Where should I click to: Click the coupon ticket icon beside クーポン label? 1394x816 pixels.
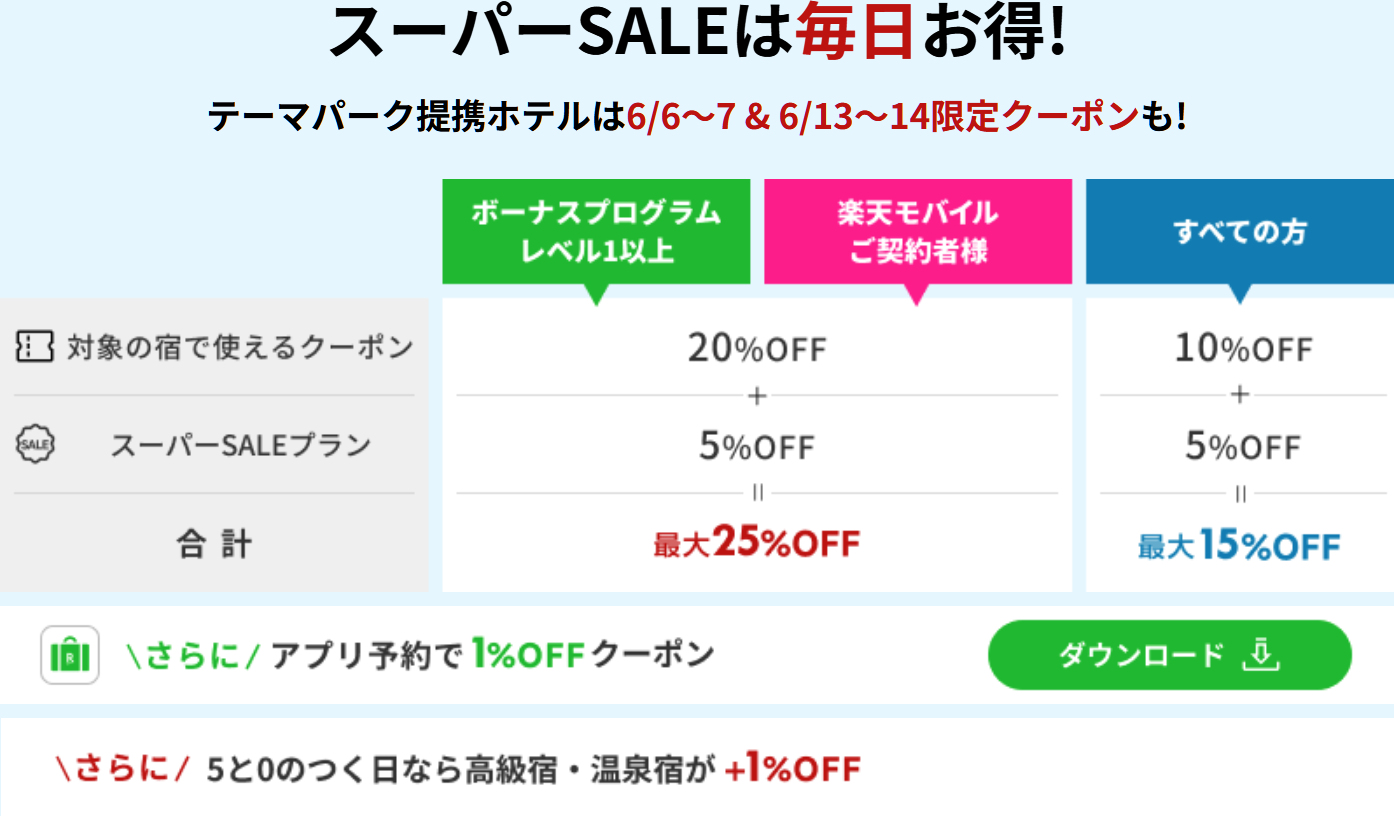[x=33, y=345]
